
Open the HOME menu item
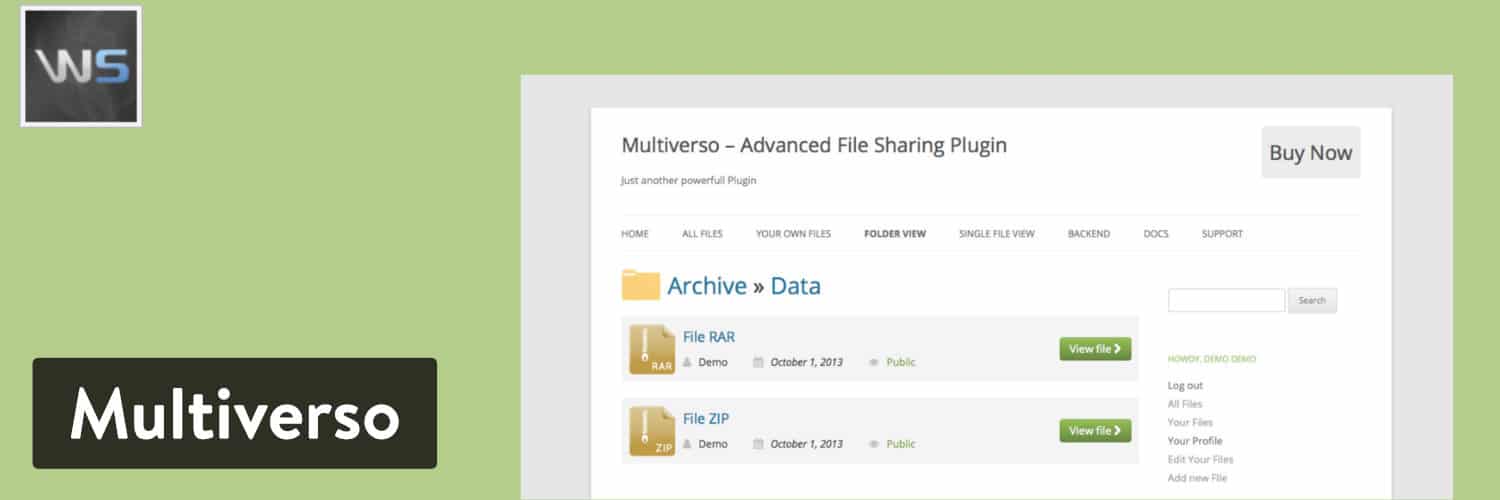[x=635, y=234]
